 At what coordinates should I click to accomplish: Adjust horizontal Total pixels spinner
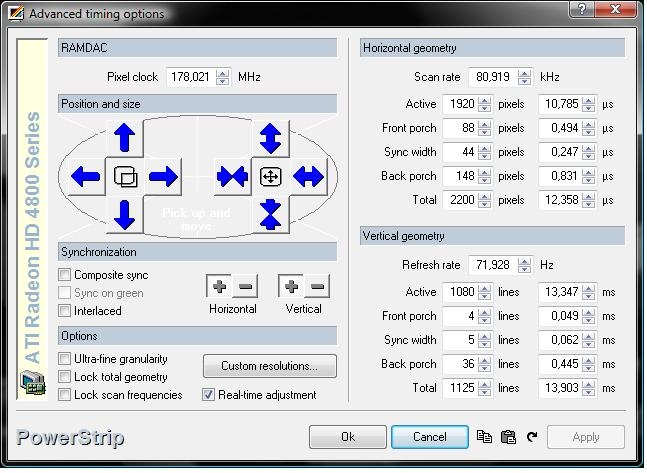[484, 200]
